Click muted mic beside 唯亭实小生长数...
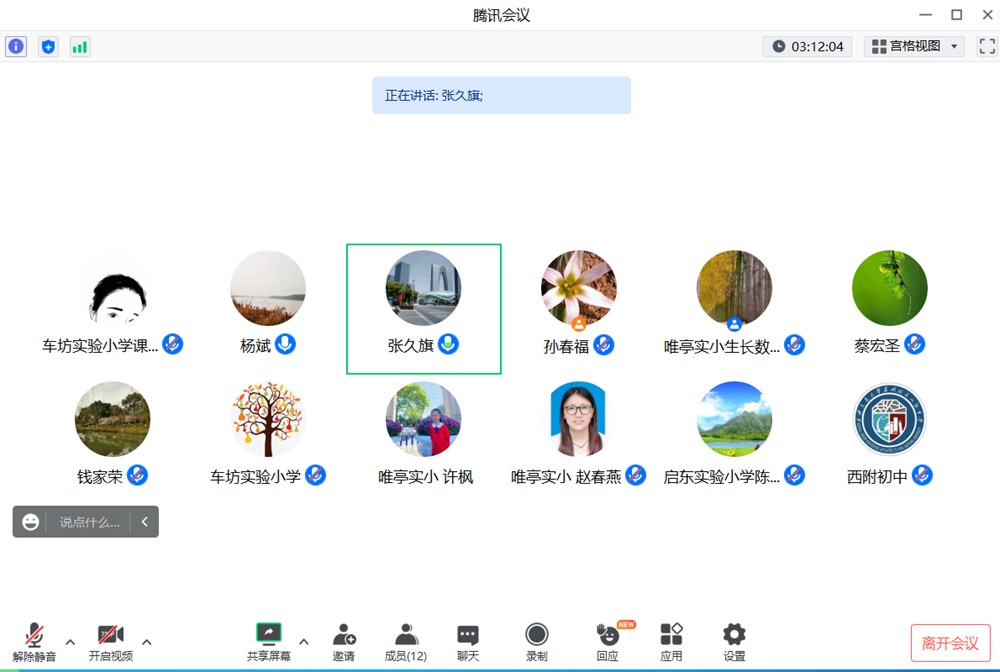1000x672 pixels. point(794,344)
